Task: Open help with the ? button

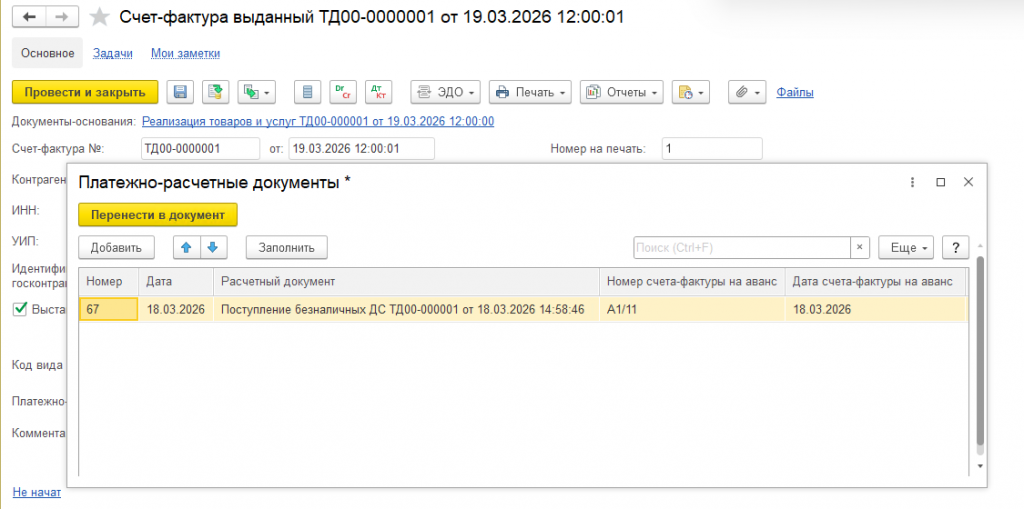Action: click(956, 248)
